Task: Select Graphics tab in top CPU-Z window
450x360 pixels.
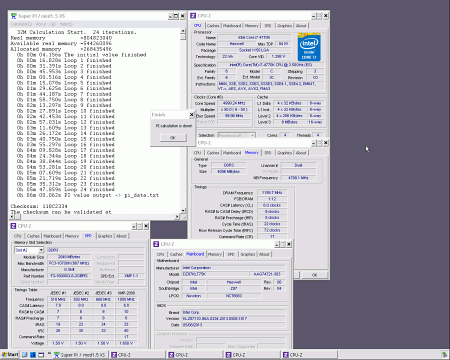Action: point(284,26)
